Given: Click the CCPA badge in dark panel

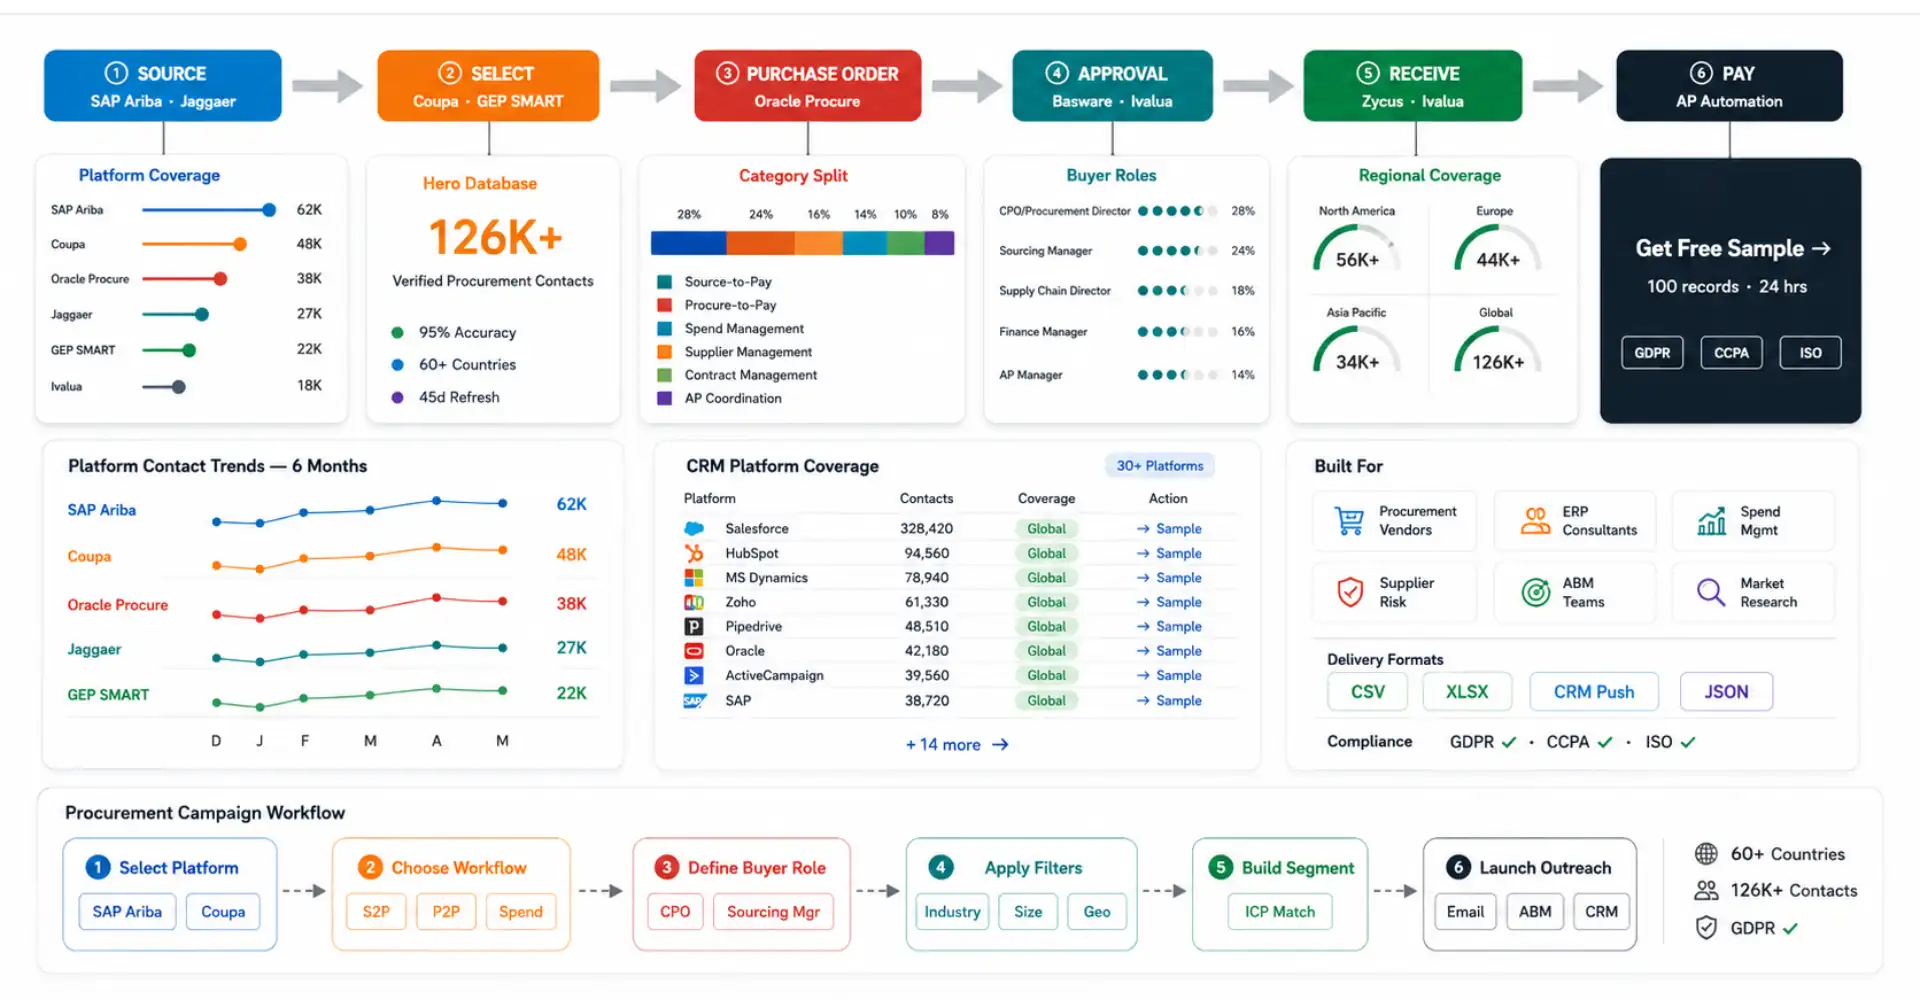Looking at the screenshot, I should 1731,353.
